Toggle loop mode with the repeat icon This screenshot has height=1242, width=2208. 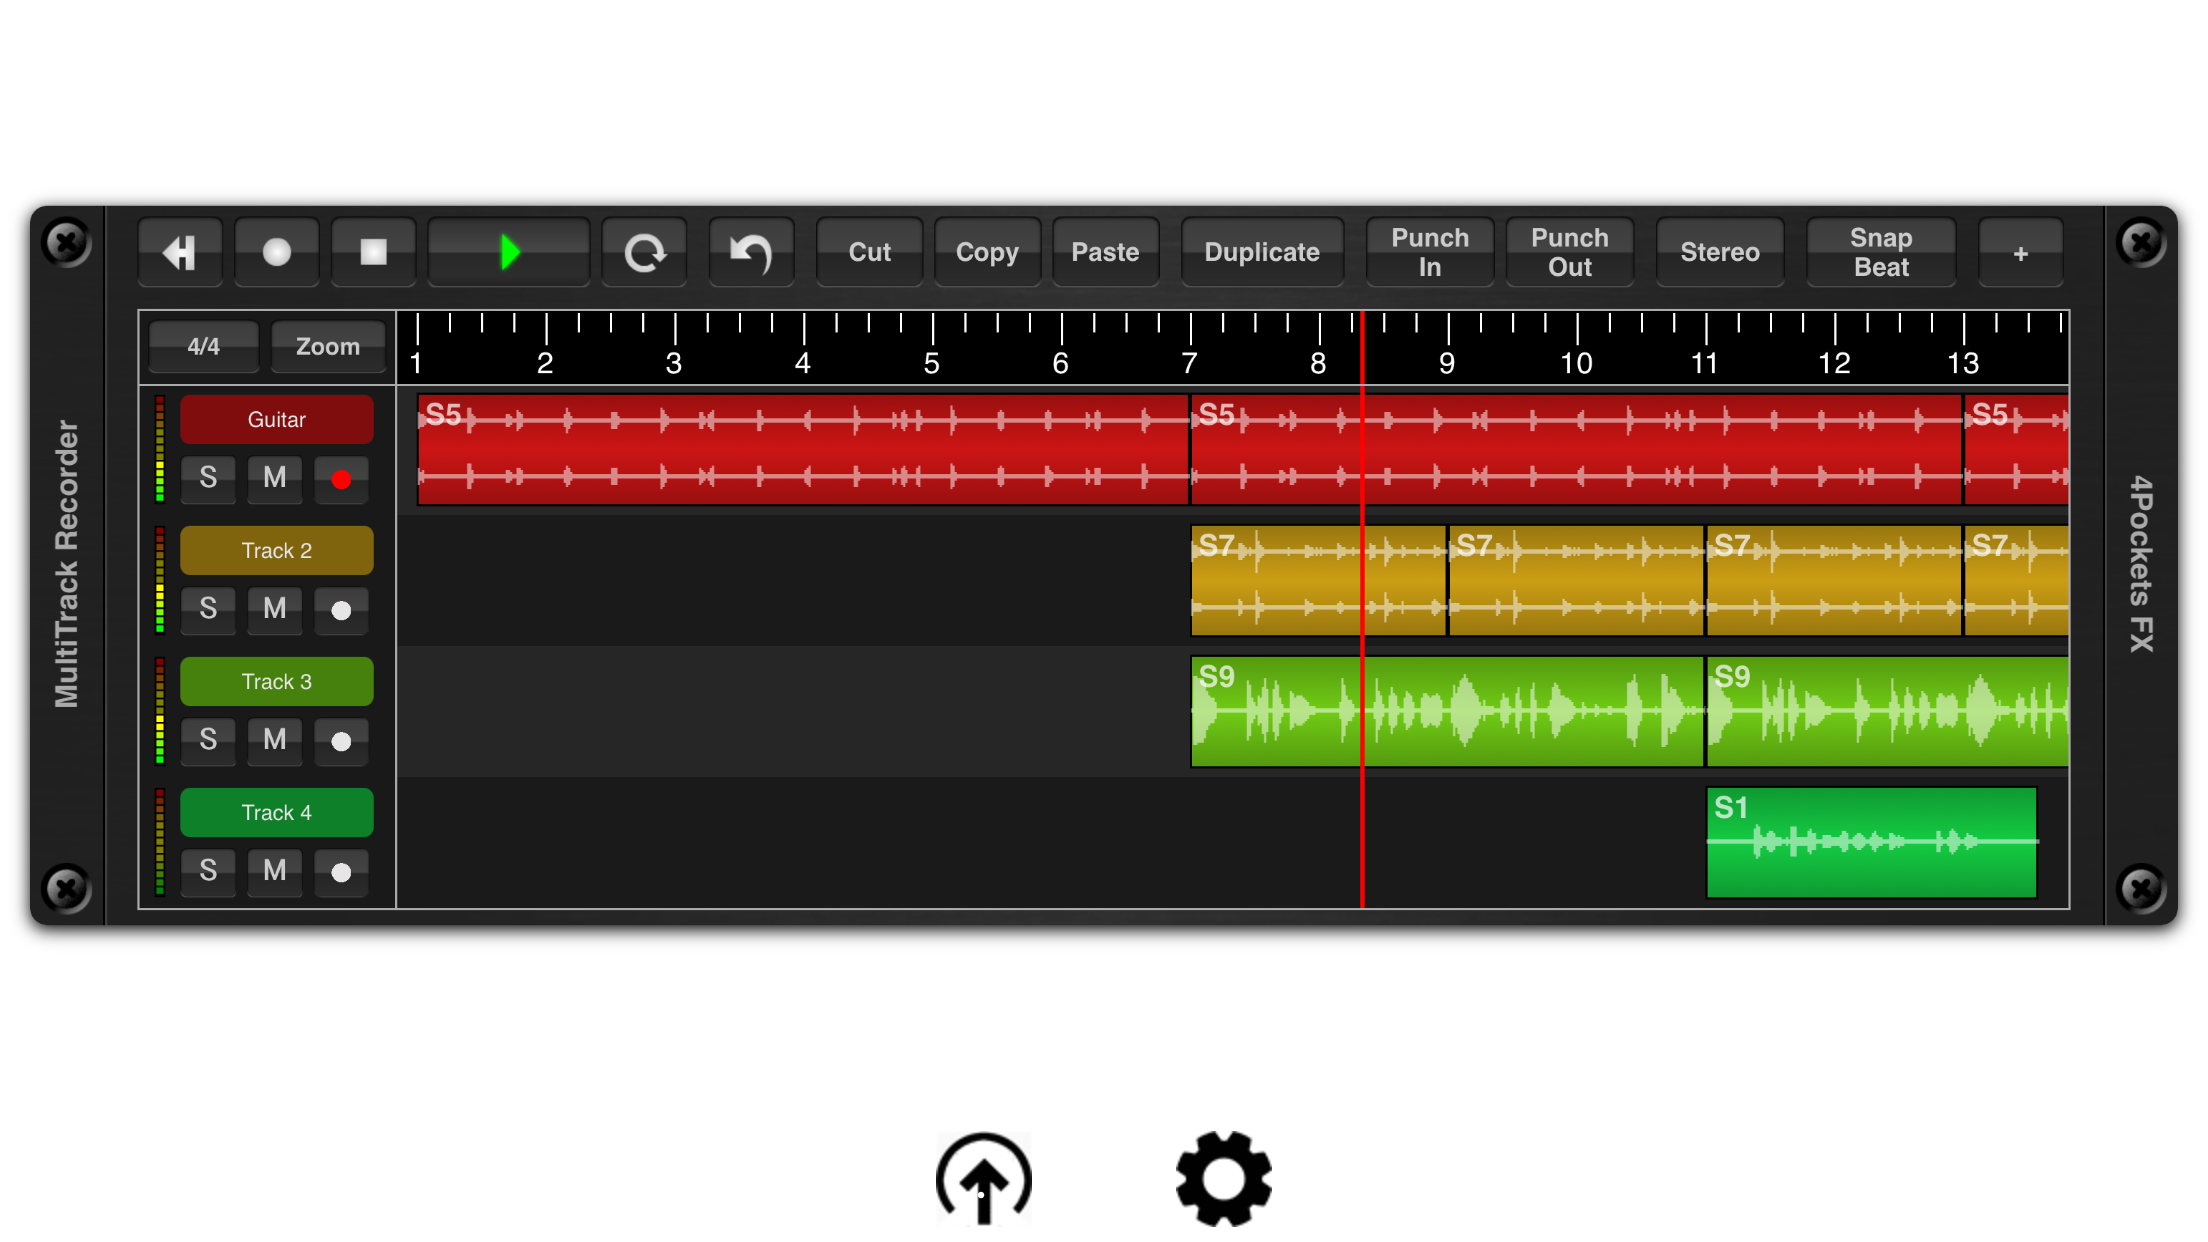pyautogui.click(x=644, y=252)
